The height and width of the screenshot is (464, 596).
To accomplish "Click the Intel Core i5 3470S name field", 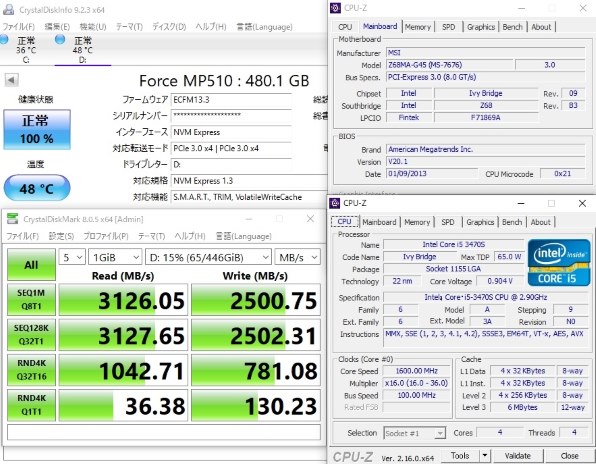I will [x=453, y=244].
